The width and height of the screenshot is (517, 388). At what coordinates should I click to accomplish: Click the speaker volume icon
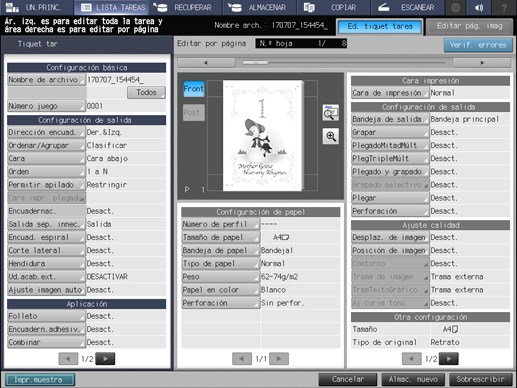(x=479, y=7)
